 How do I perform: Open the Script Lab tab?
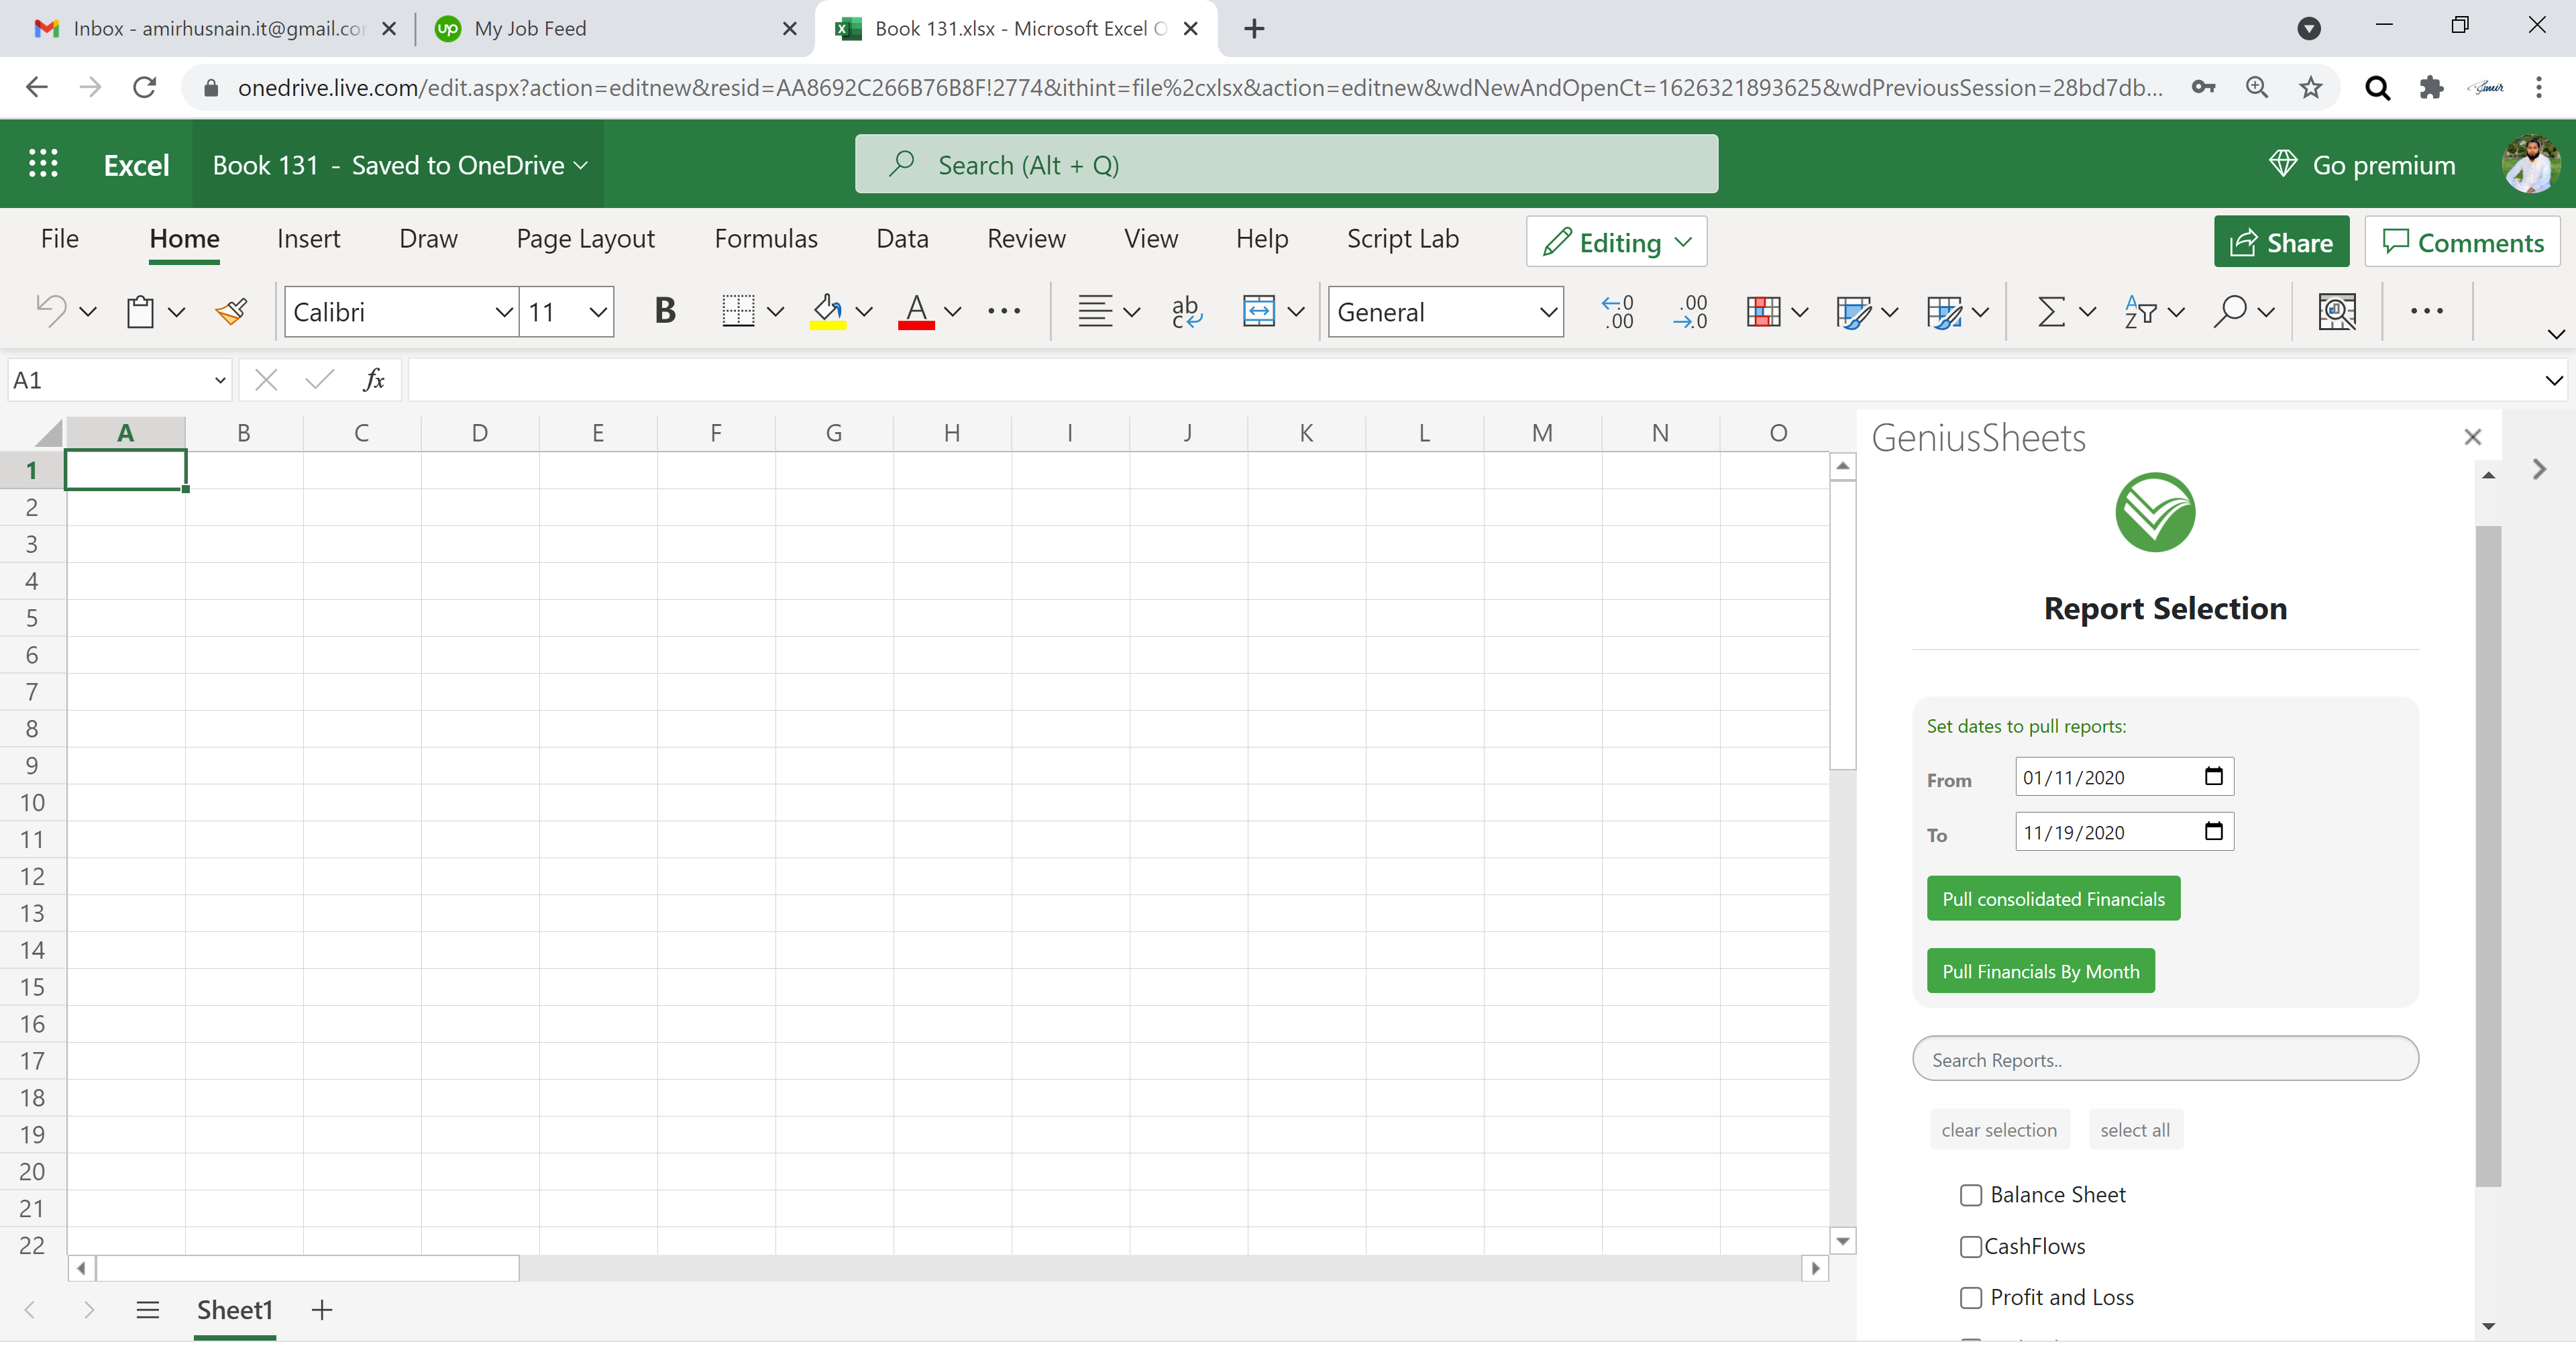1402,238
